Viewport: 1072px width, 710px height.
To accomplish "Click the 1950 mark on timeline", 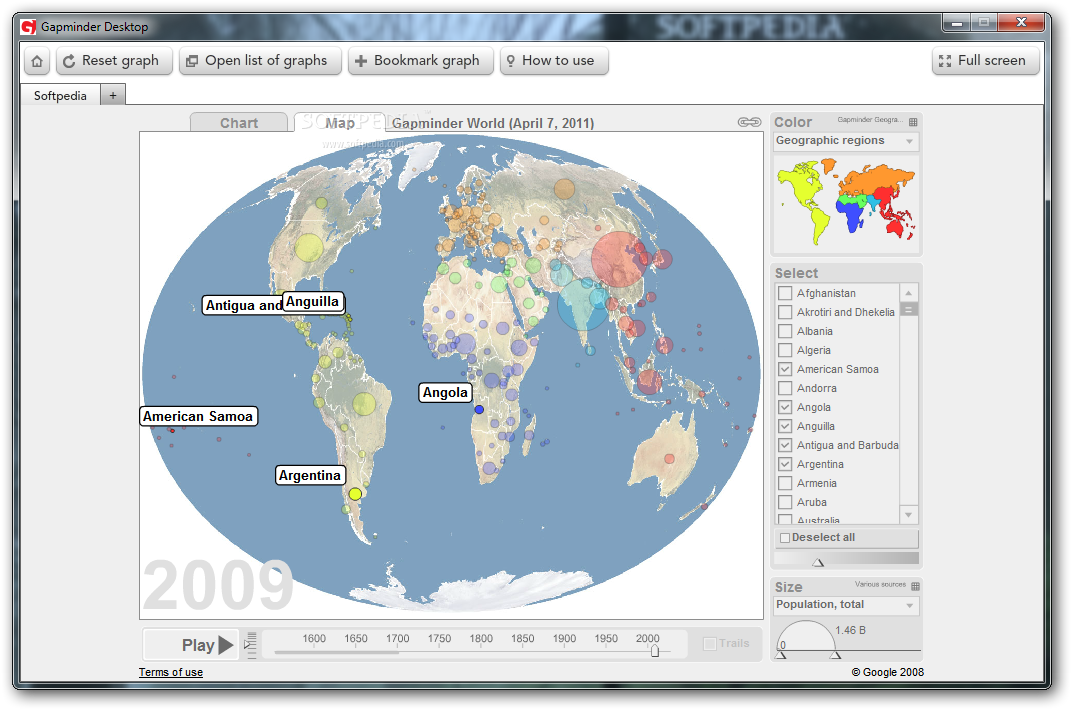I will [x=606, y=638].
